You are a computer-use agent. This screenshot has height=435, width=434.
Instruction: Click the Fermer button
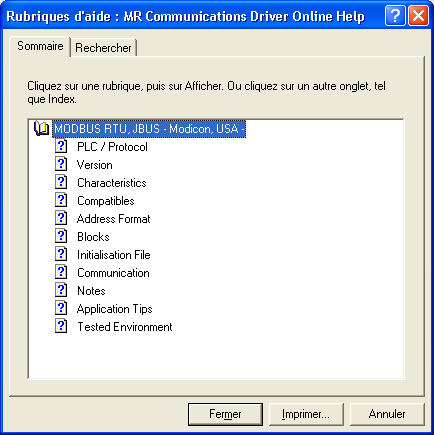click(x=225, y=414)
